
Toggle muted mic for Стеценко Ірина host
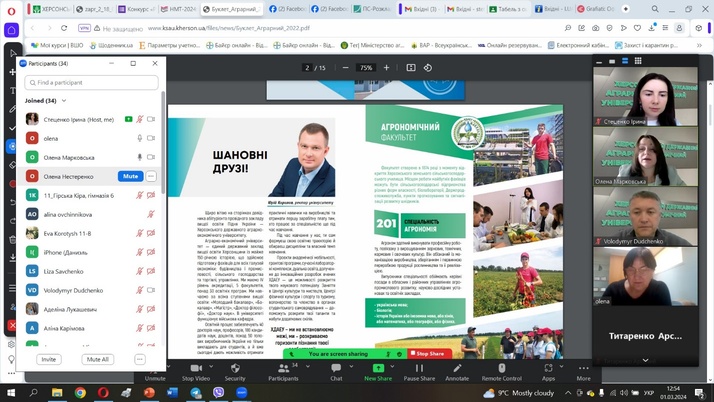(x=140, y=119)
